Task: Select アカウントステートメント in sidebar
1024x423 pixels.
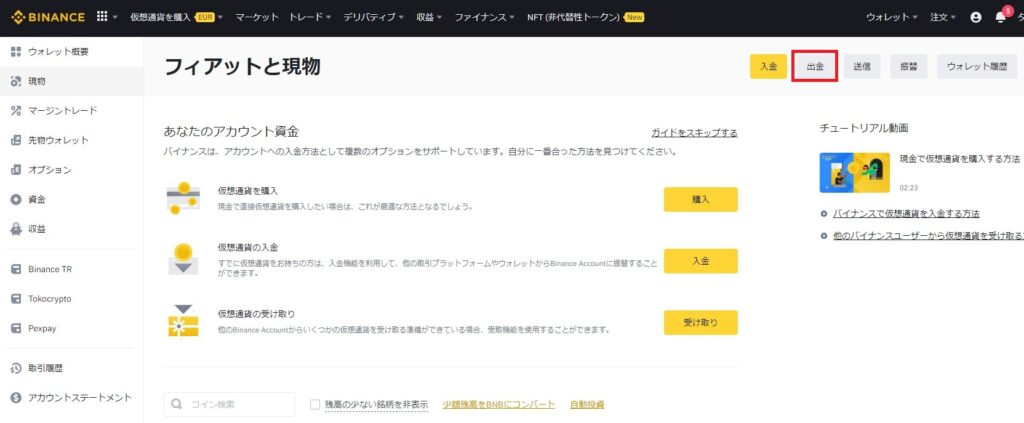Action: tap(80, 398)
